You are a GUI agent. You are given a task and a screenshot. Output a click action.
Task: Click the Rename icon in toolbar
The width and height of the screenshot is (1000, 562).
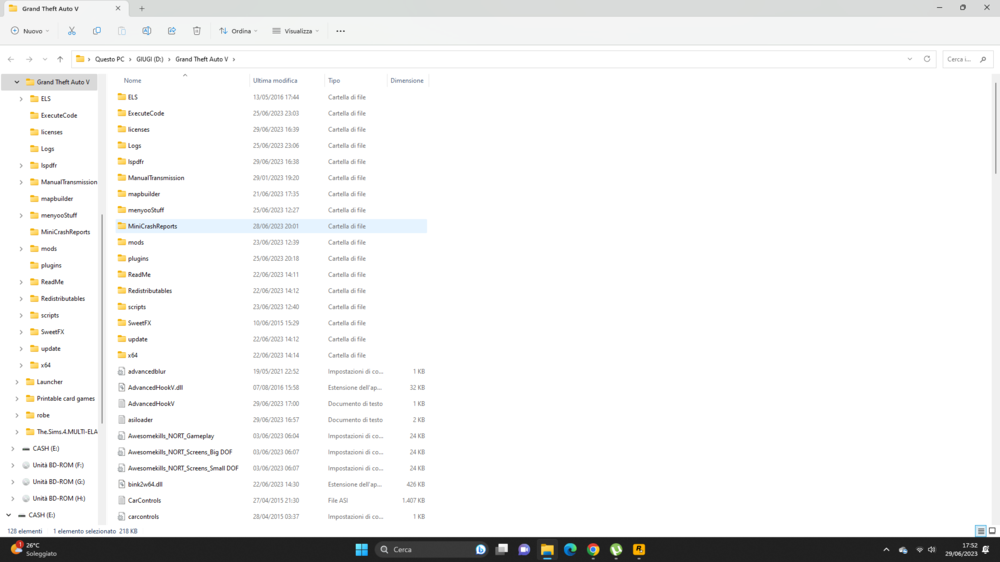tap(147, 31)
